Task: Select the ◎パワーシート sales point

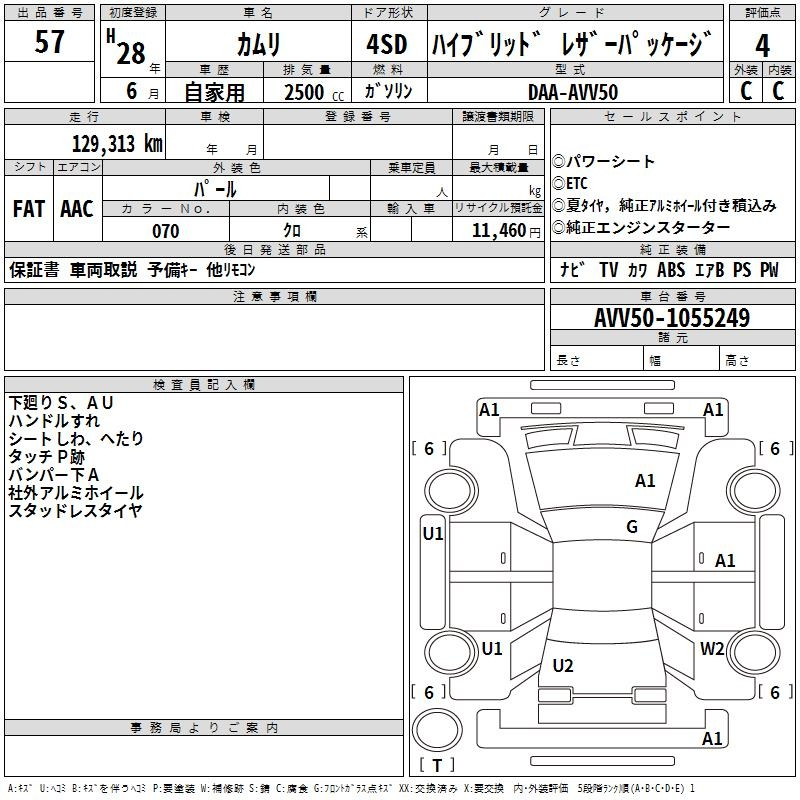Action: (x=604, y=162)
